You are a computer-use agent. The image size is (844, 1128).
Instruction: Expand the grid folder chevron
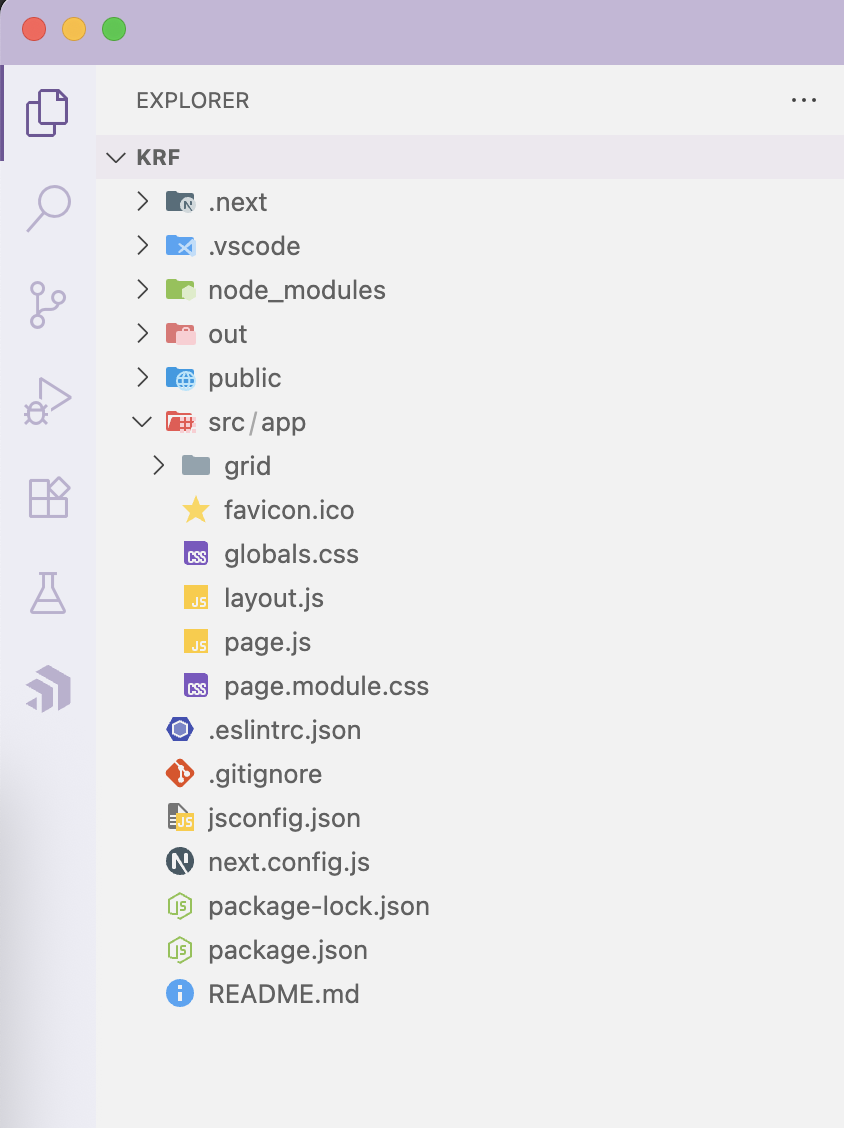159,466
